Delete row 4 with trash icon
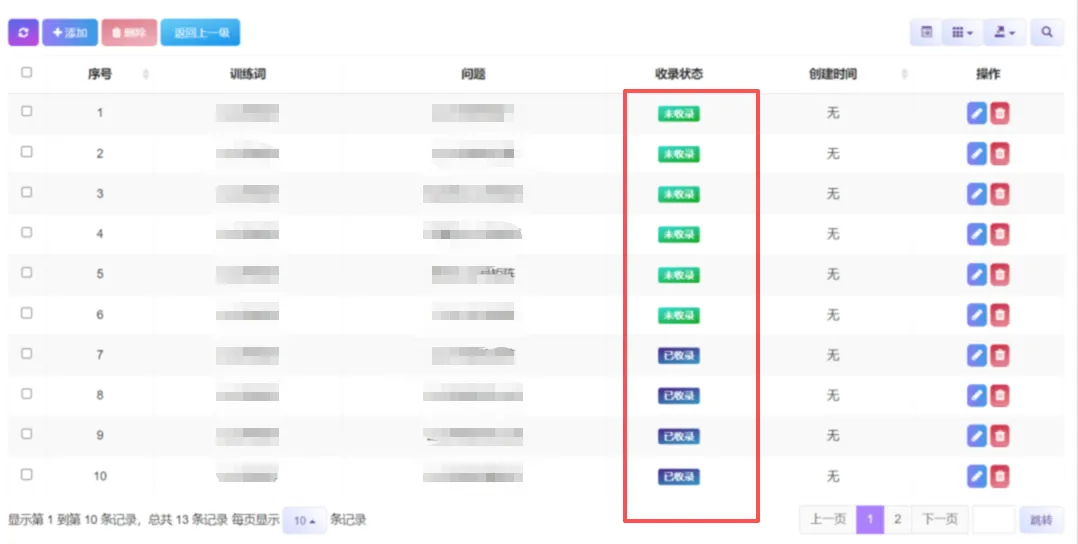This screenshot has height=544, width=1078. pyautogui.click(x=1000, y=234)
